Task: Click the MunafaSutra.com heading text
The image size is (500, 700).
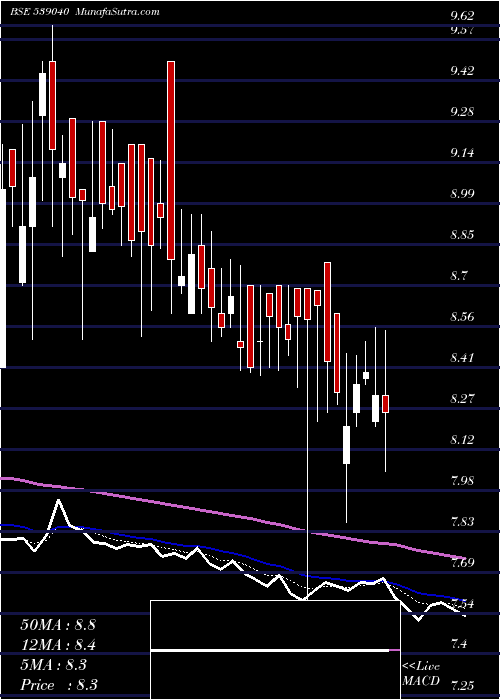Action: click(118, 12)
